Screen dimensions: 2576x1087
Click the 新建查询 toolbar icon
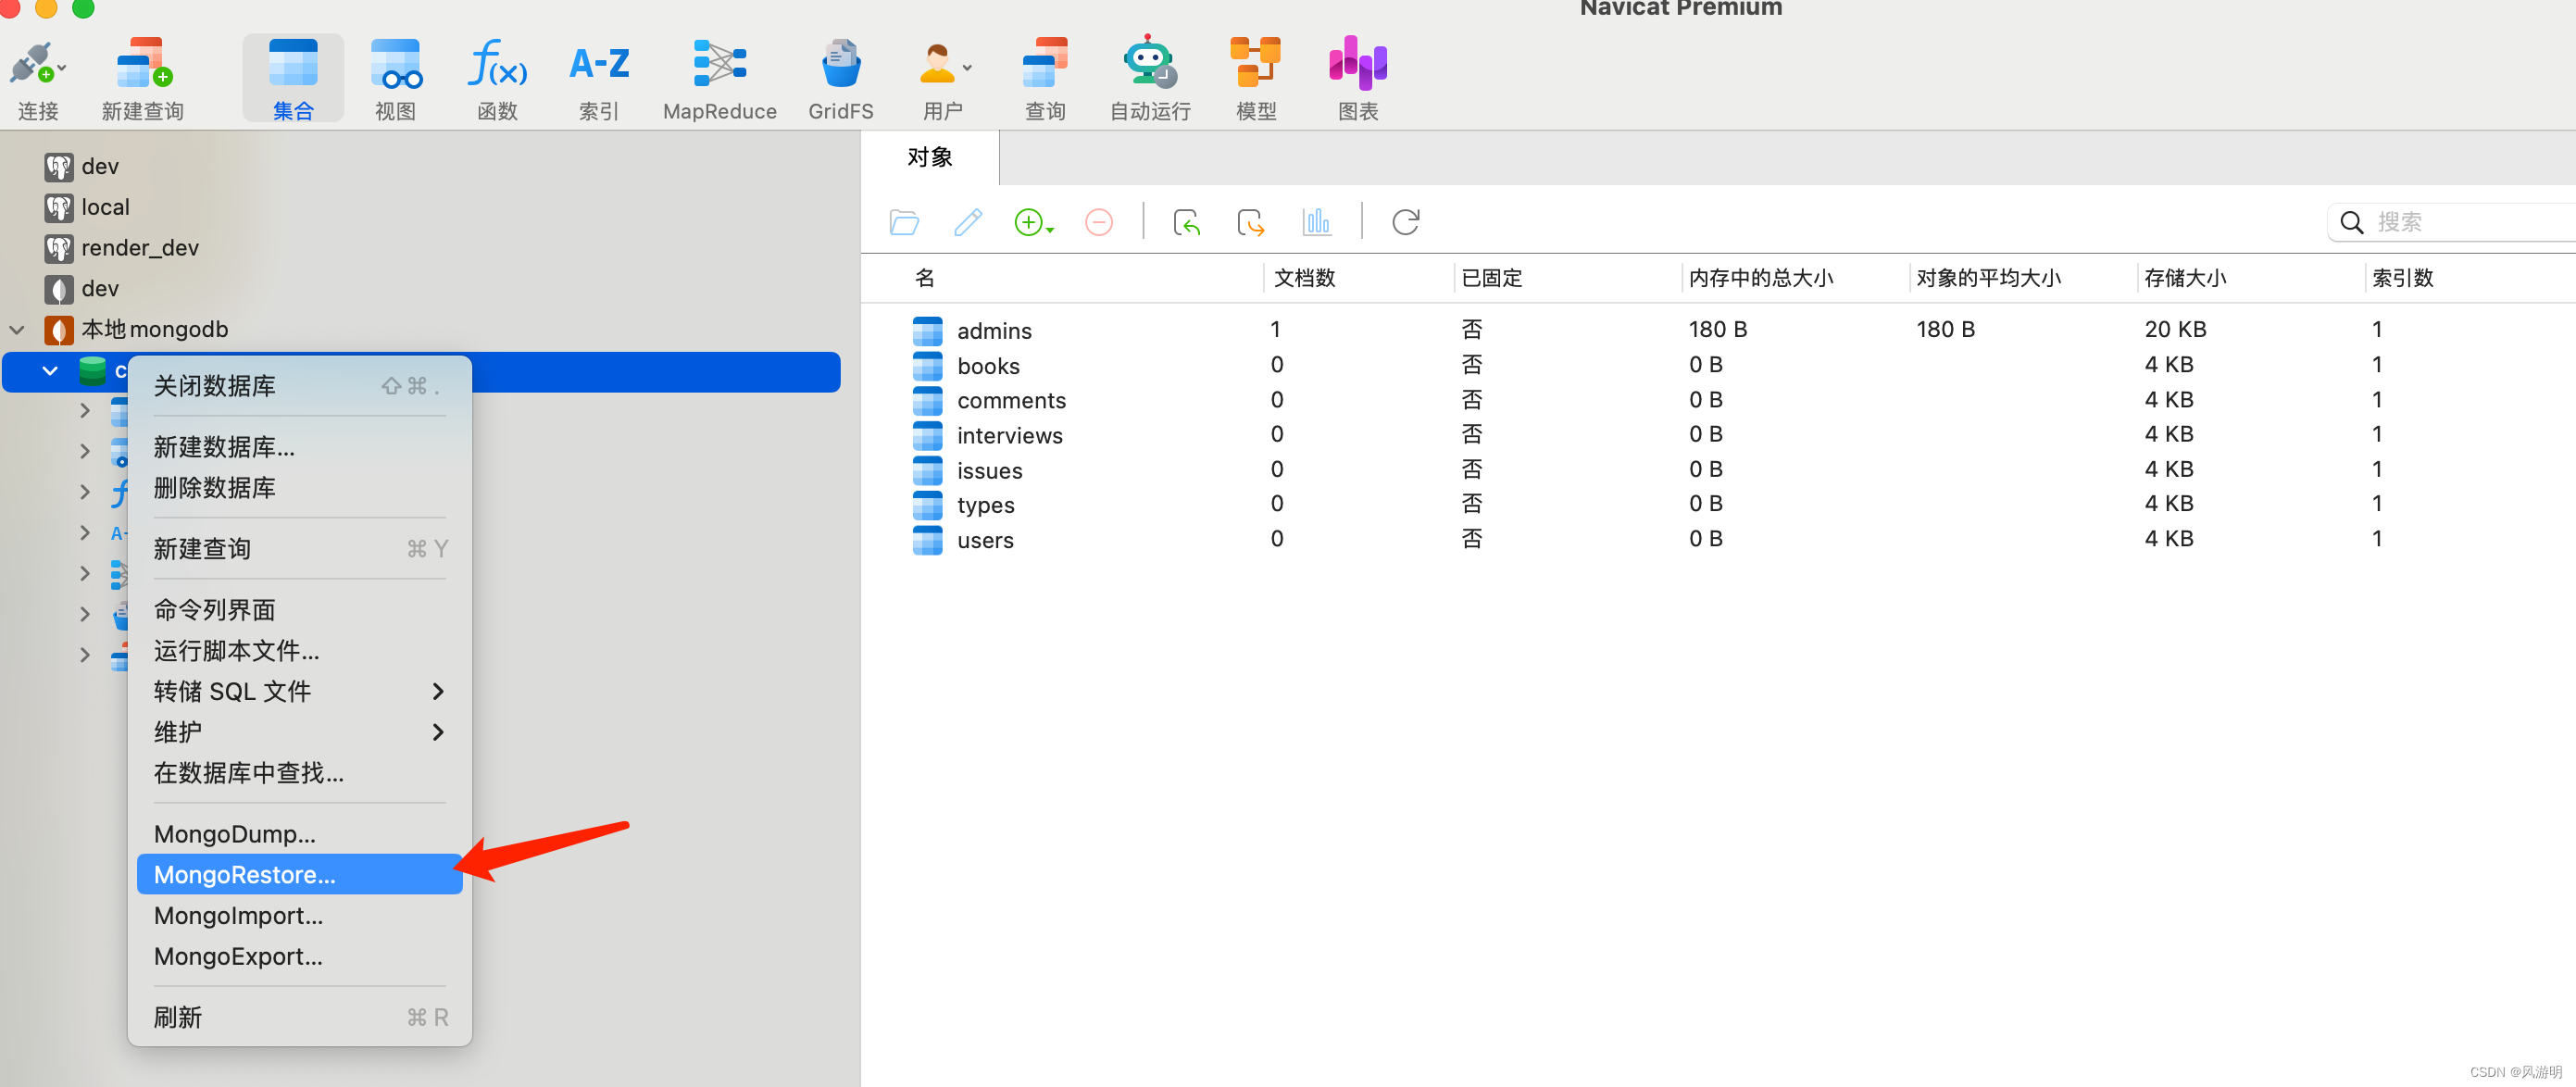(143, 65)
